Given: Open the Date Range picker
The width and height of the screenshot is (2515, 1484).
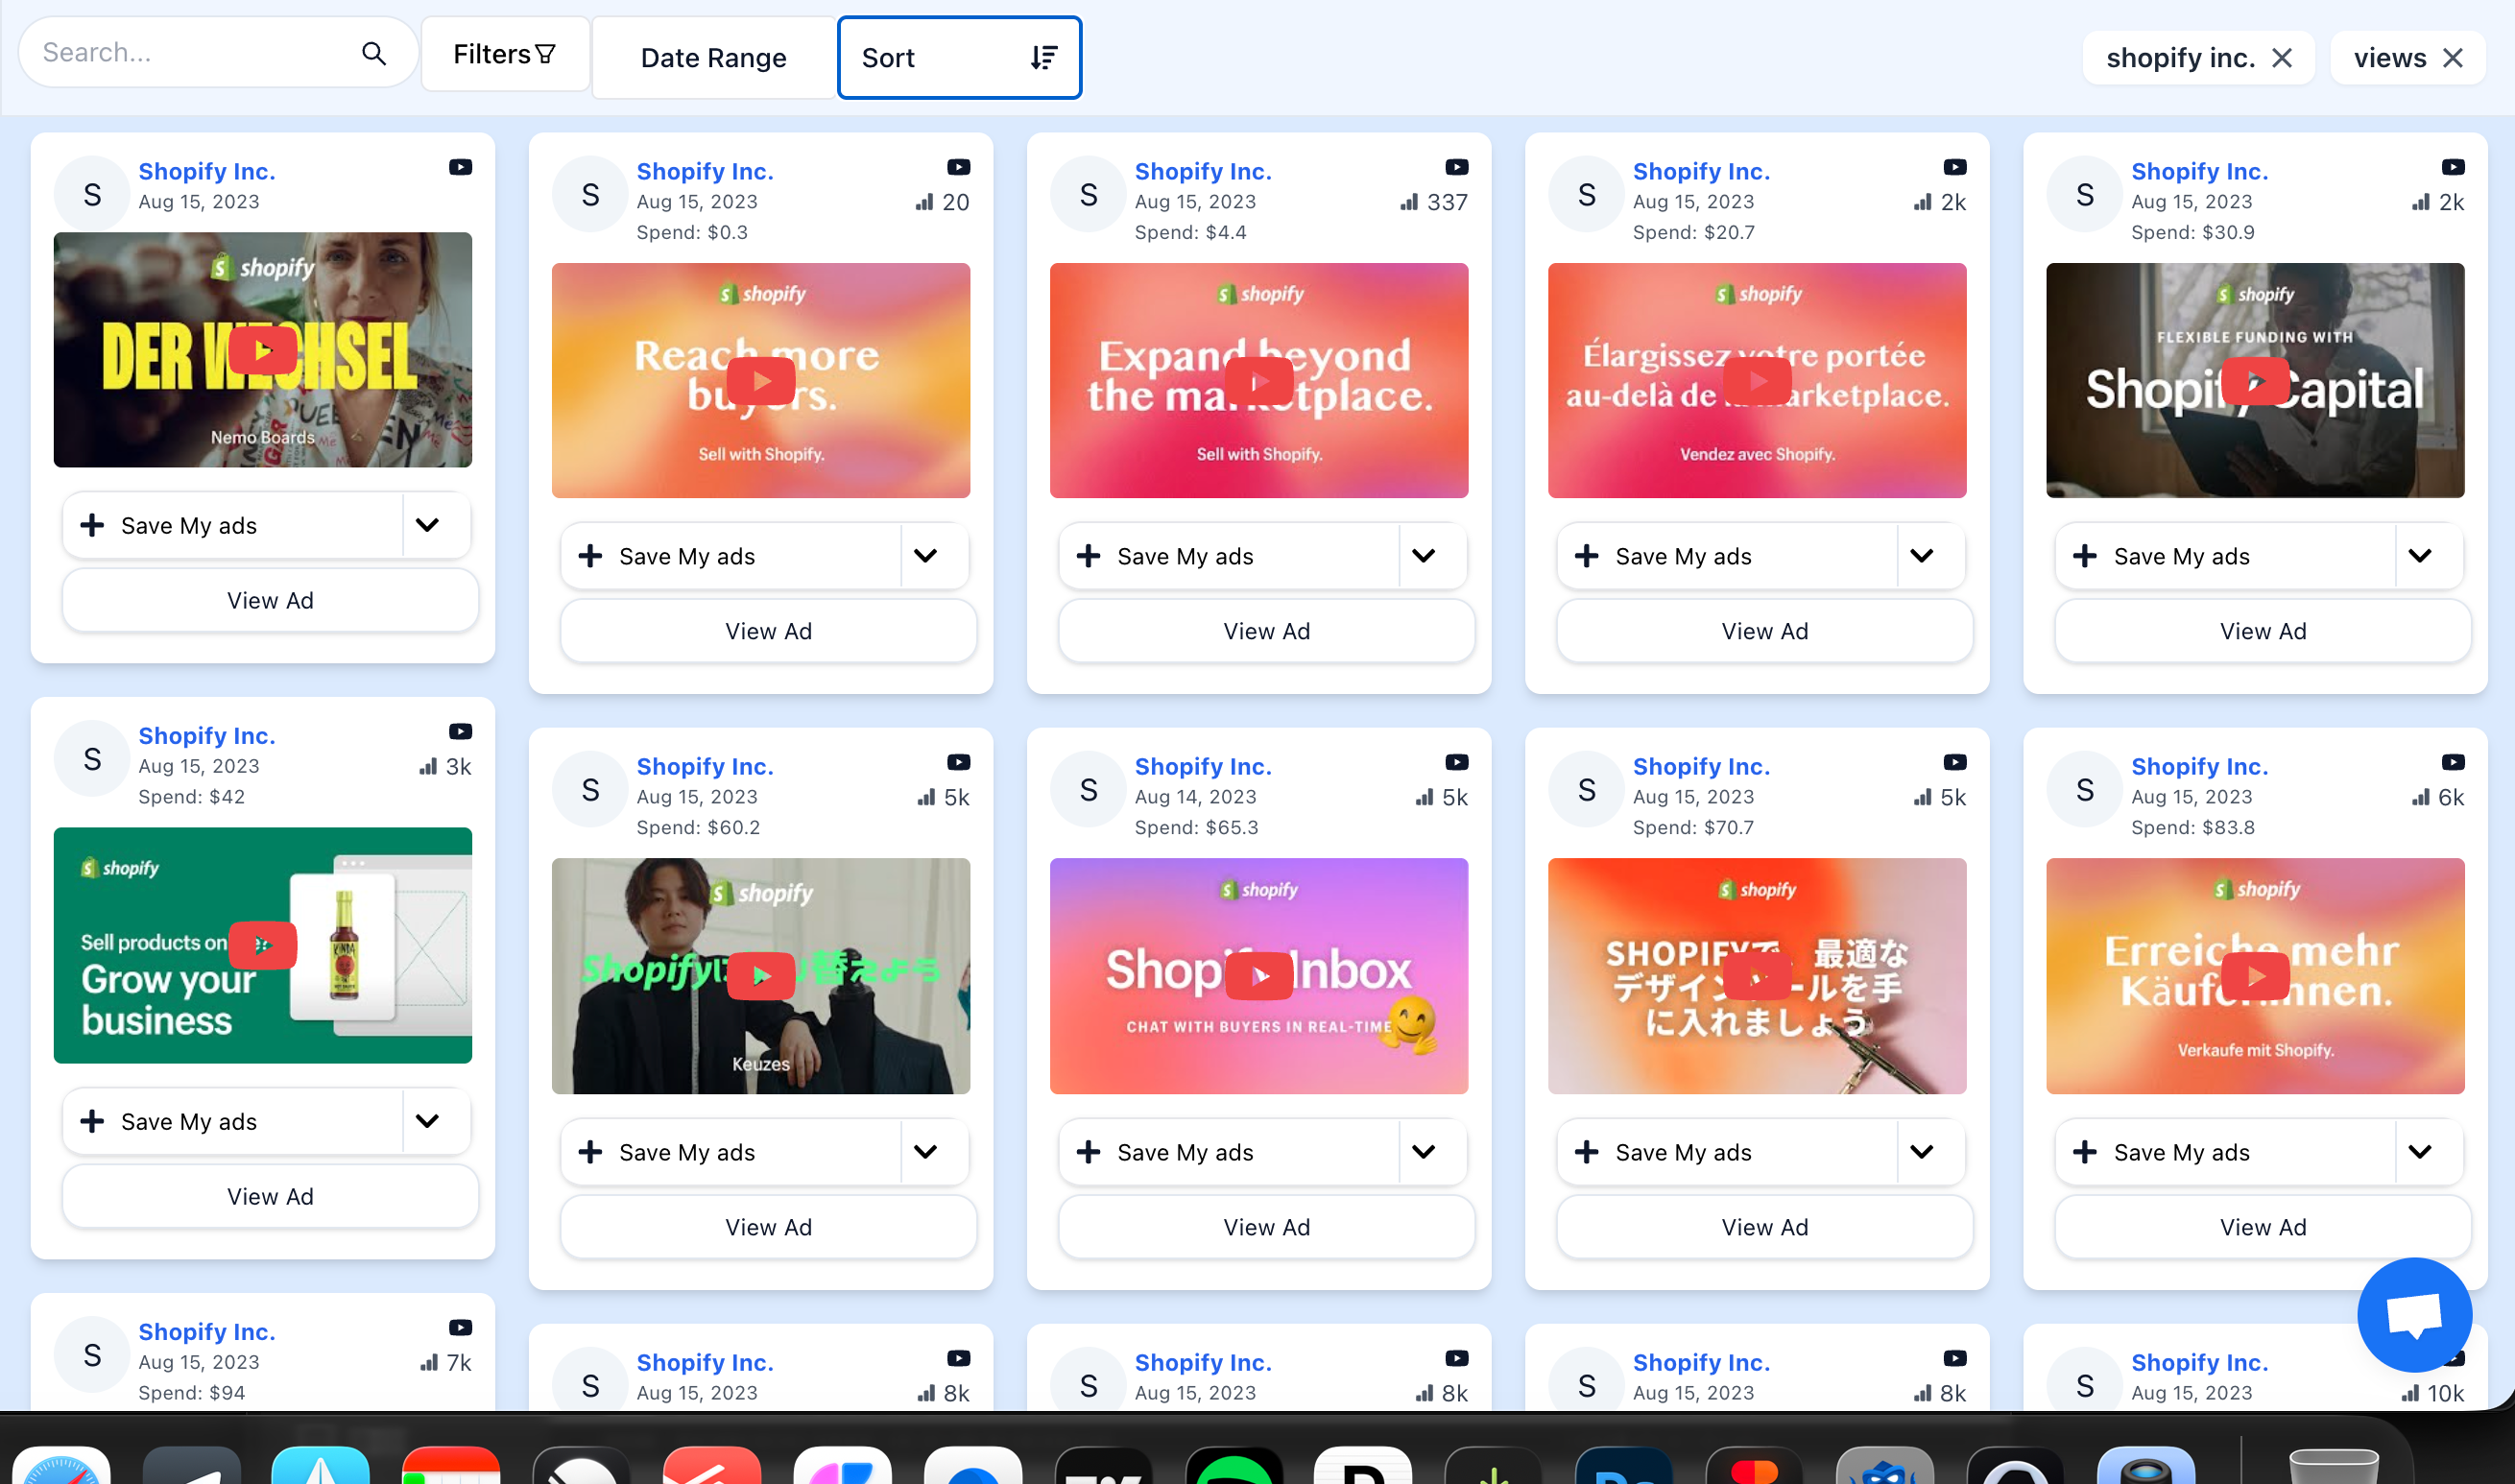Looking at the screenshot, I should pos(713,58).
